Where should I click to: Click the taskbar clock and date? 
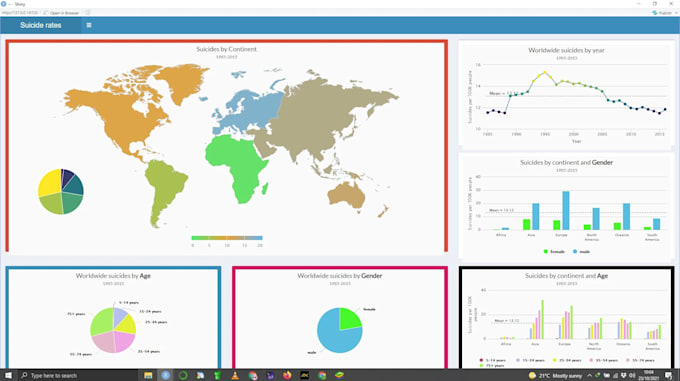[649, 375]
